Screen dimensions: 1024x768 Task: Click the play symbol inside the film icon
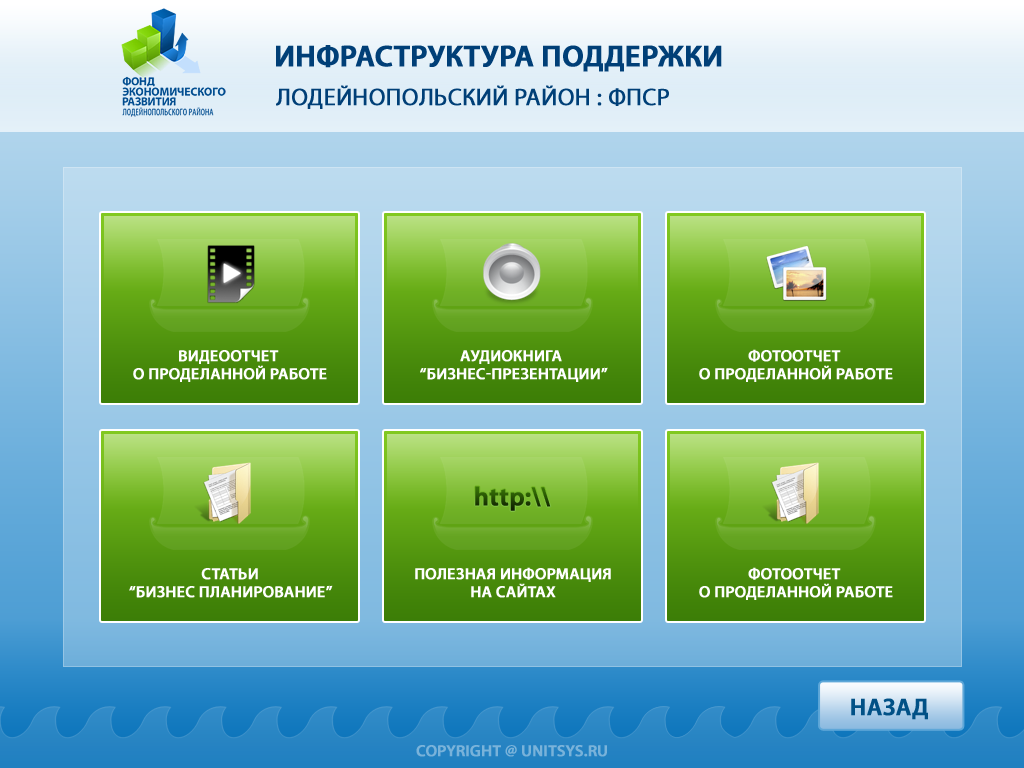(x=232, y=275)
